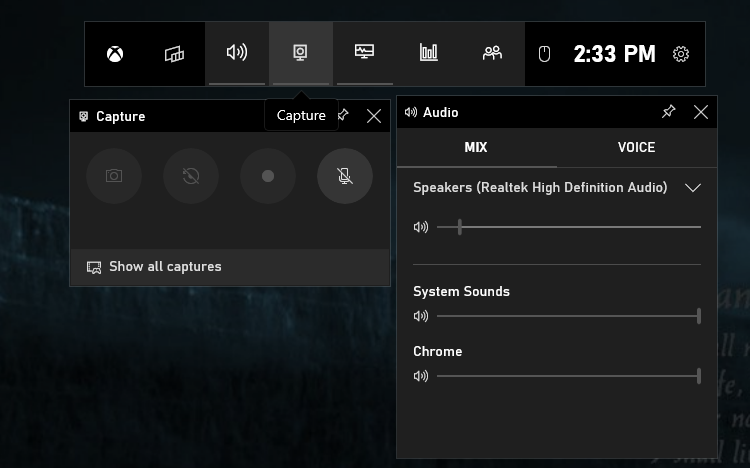Open Game Bar settings gear

click(x=681, y=54)
